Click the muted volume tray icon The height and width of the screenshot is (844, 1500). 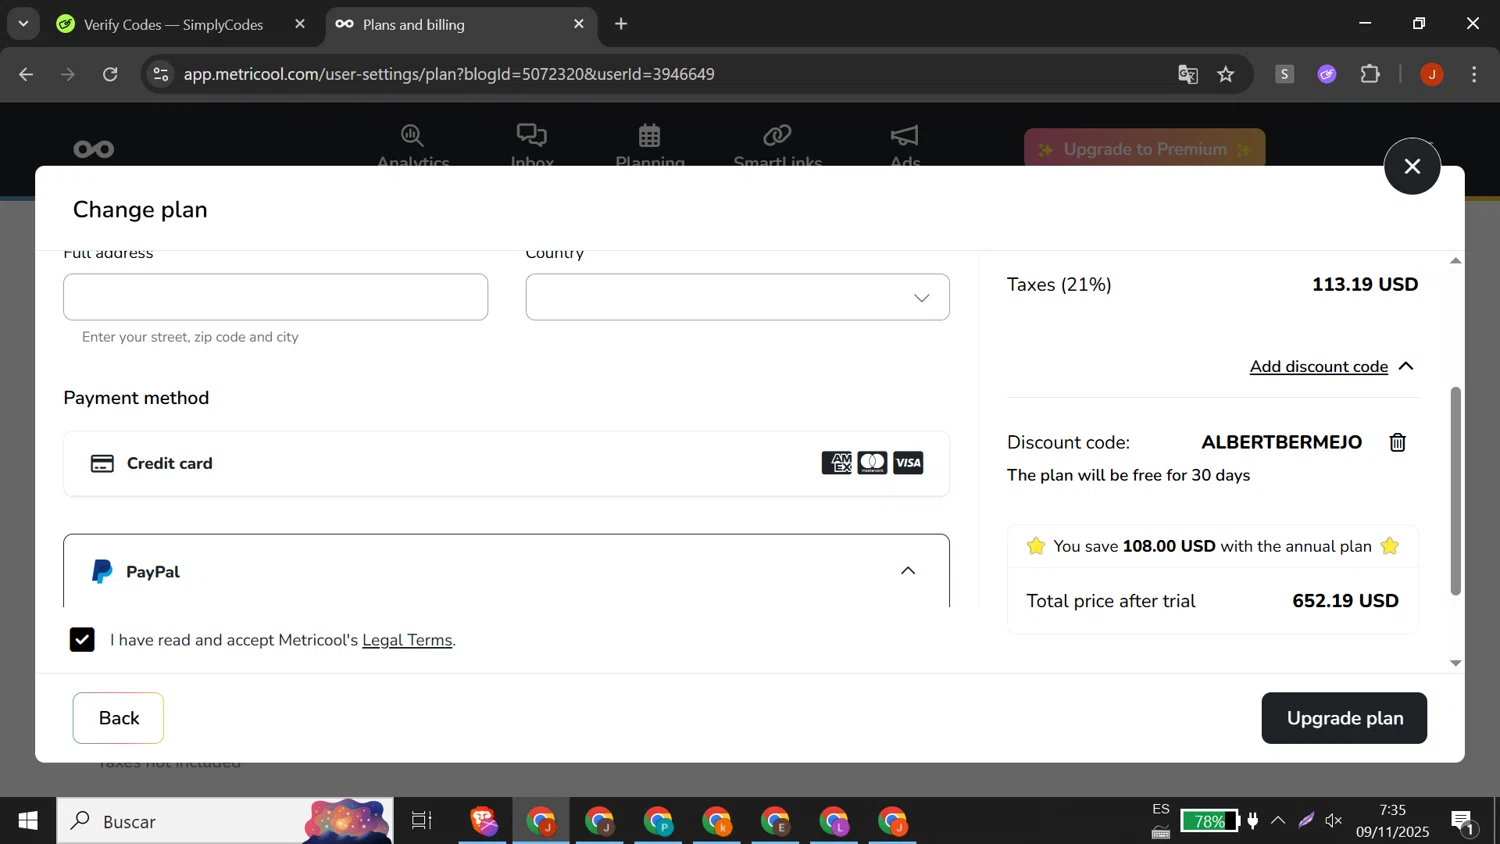(1334, 821)
